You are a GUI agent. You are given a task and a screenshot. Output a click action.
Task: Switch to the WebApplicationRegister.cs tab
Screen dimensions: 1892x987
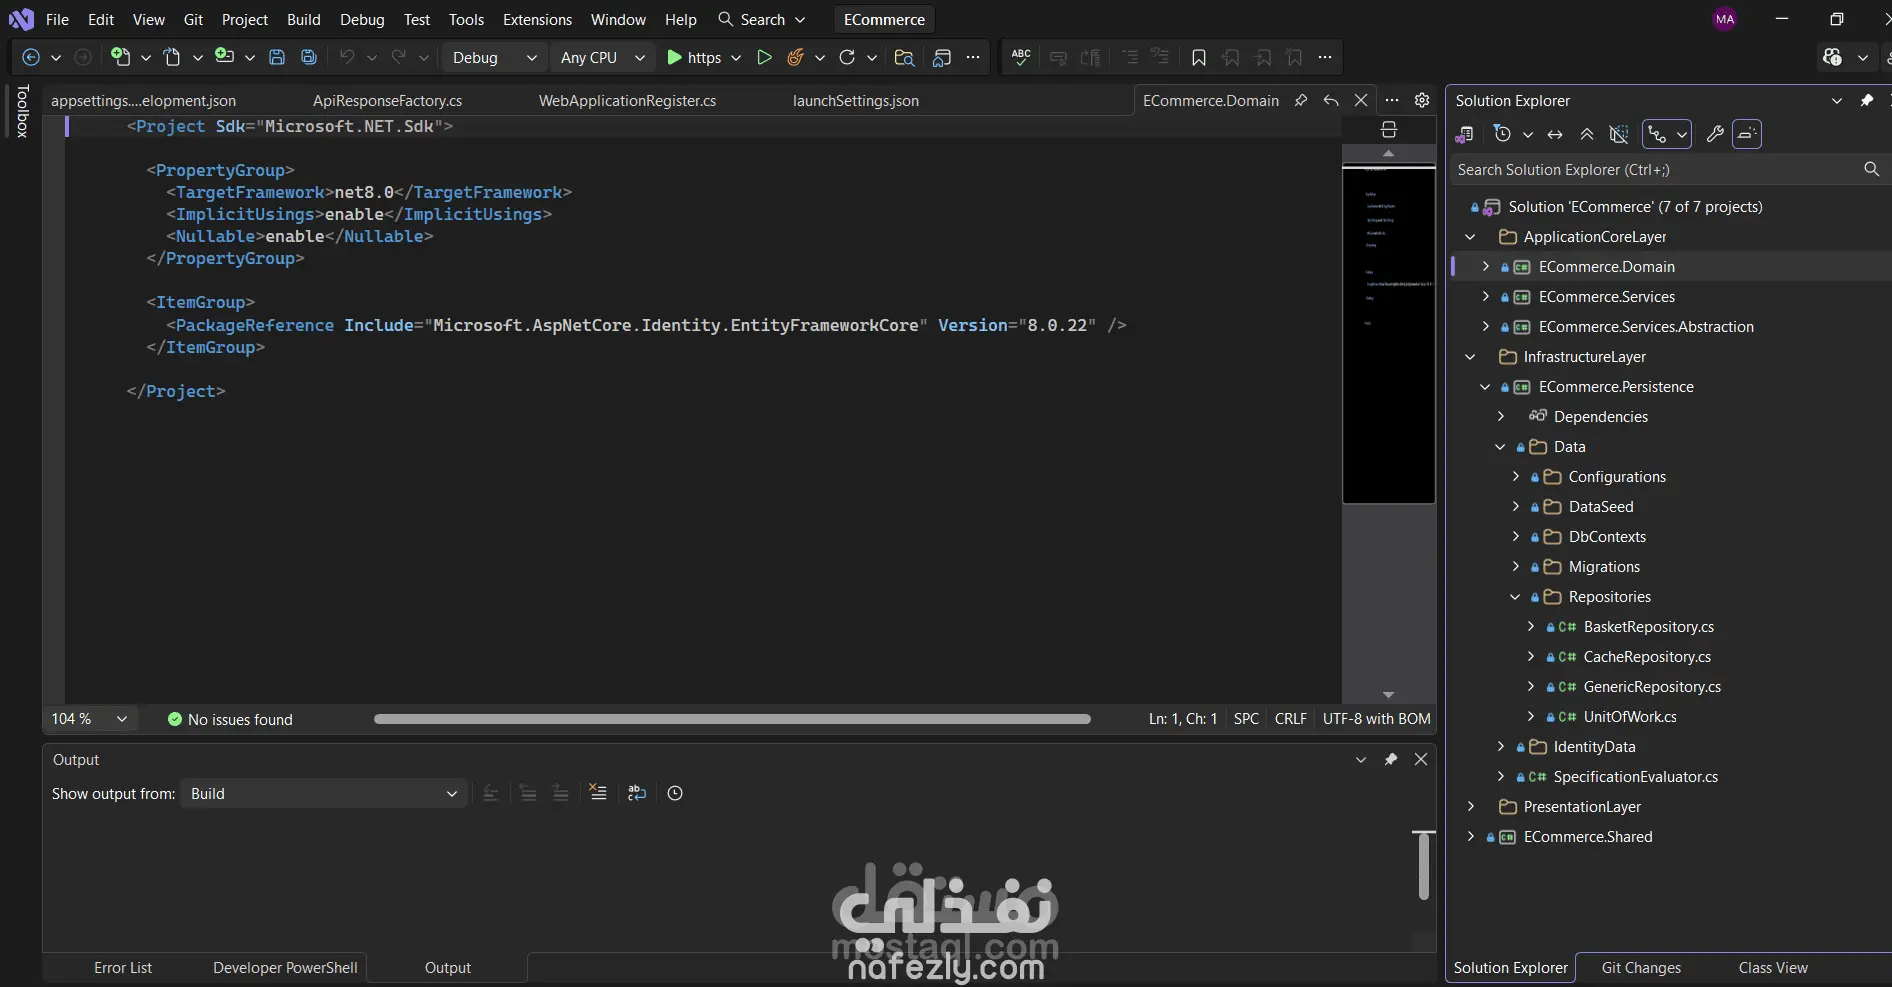click(627, 100)
